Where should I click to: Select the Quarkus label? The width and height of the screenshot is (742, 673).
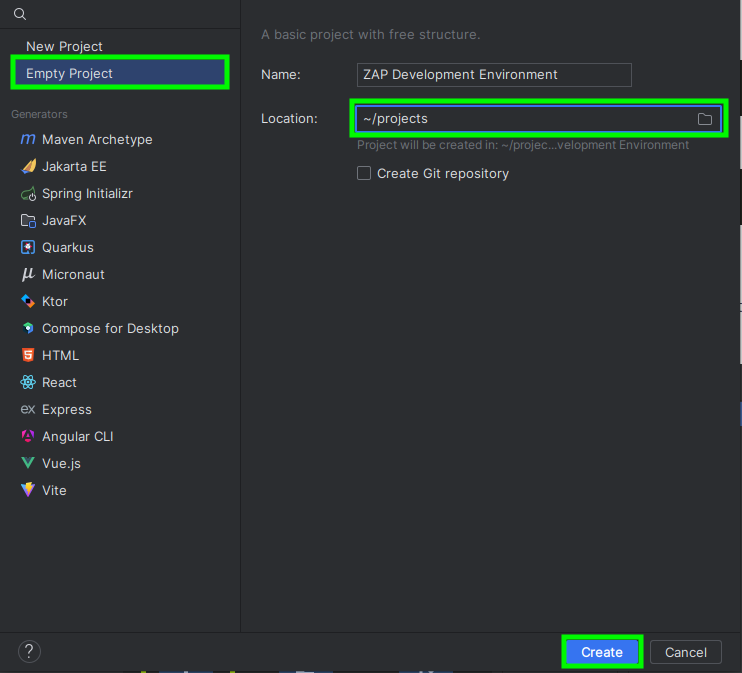[68, 248]
